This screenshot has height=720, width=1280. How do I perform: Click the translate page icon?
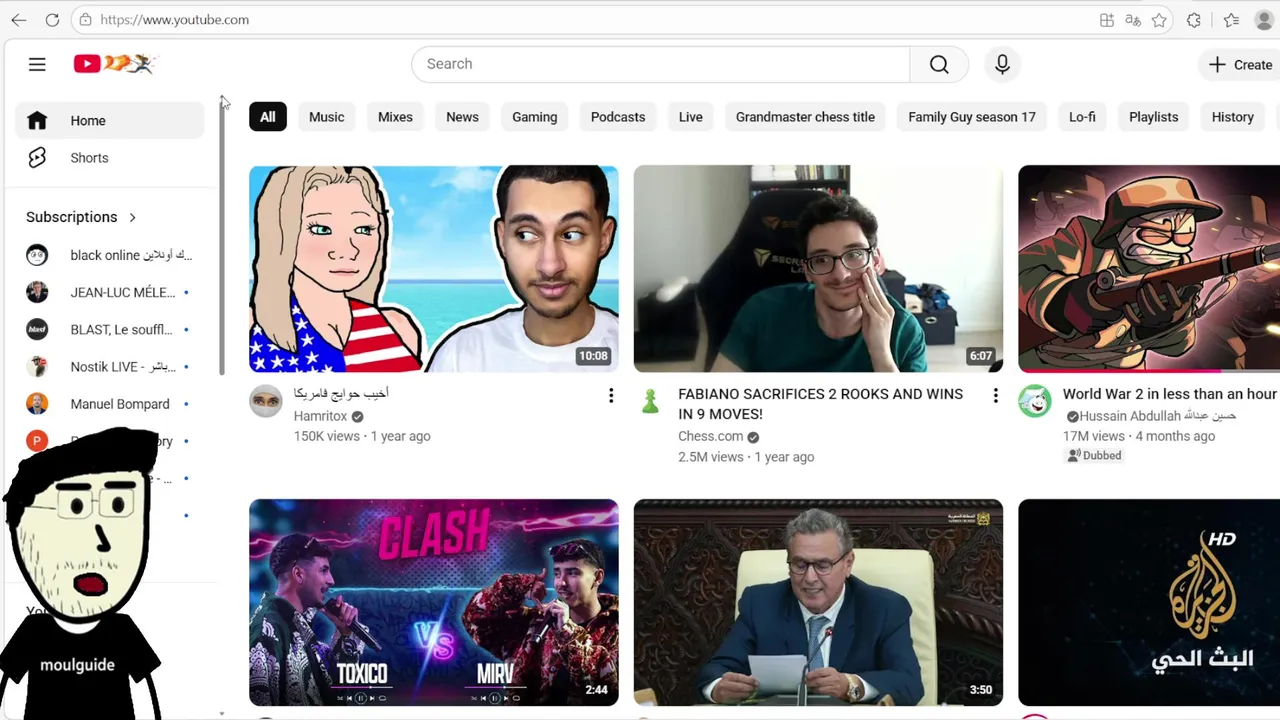1133,20
